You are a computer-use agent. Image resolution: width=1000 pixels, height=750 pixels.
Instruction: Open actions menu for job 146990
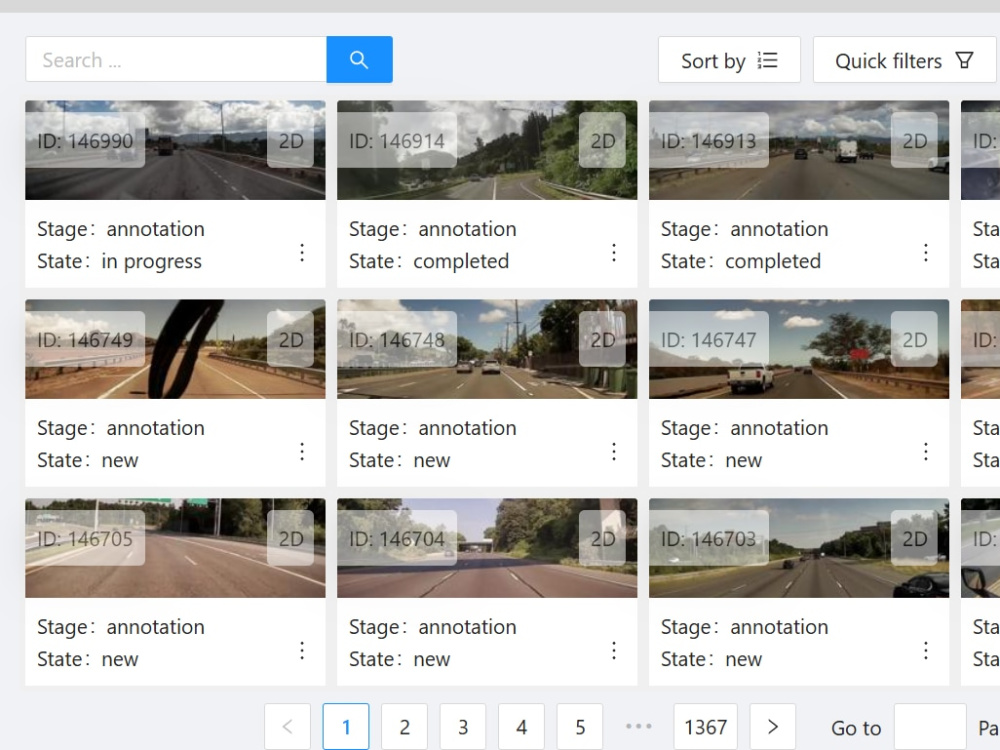[302, 253]
